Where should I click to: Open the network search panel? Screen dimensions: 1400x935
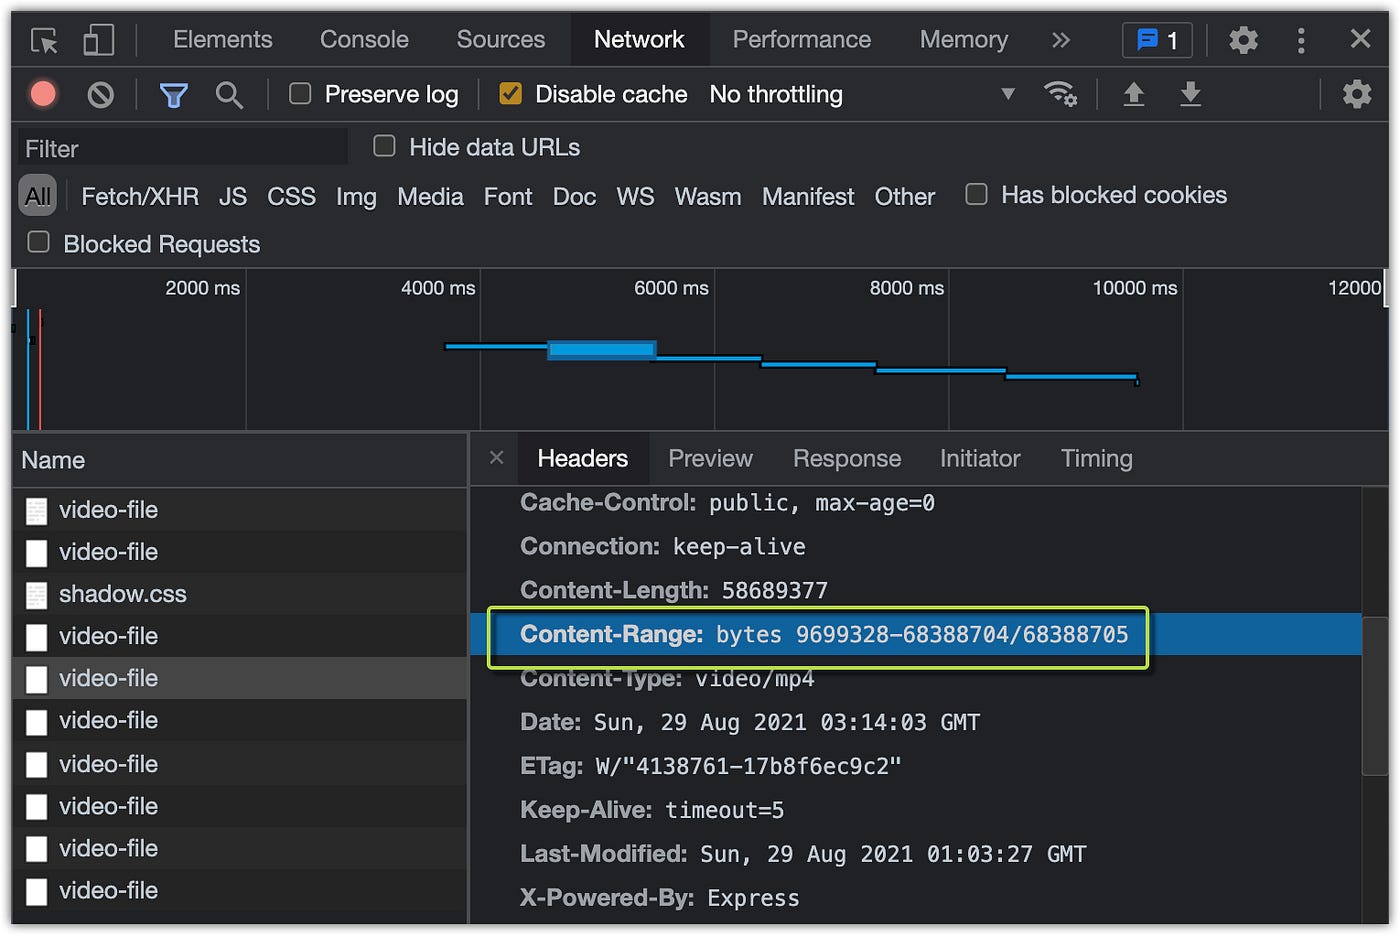tap(229, 93)
